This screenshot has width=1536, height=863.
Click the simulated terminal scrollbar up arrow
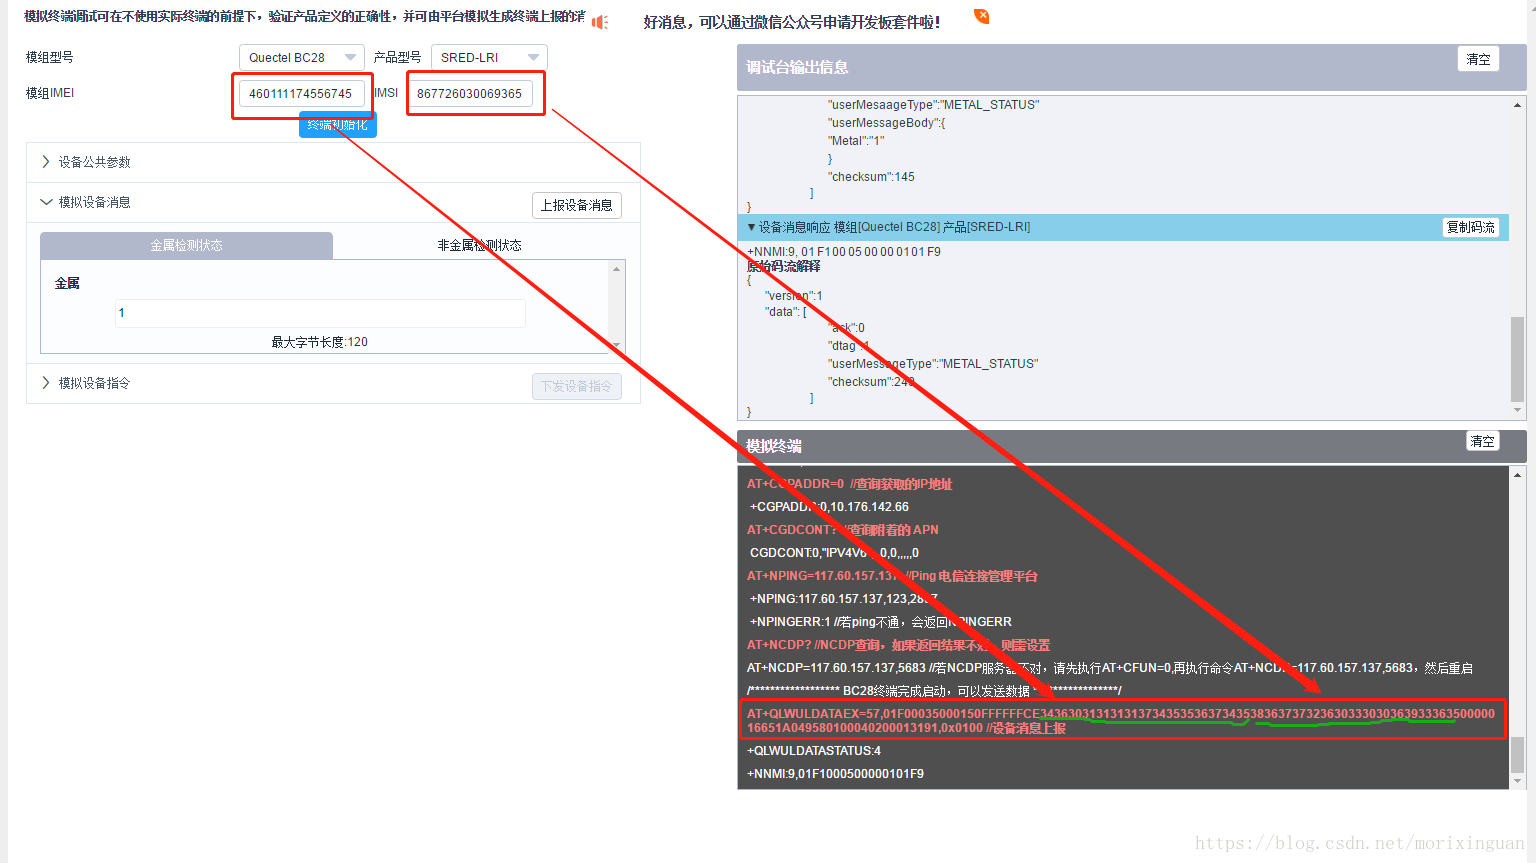[1517, 475]
